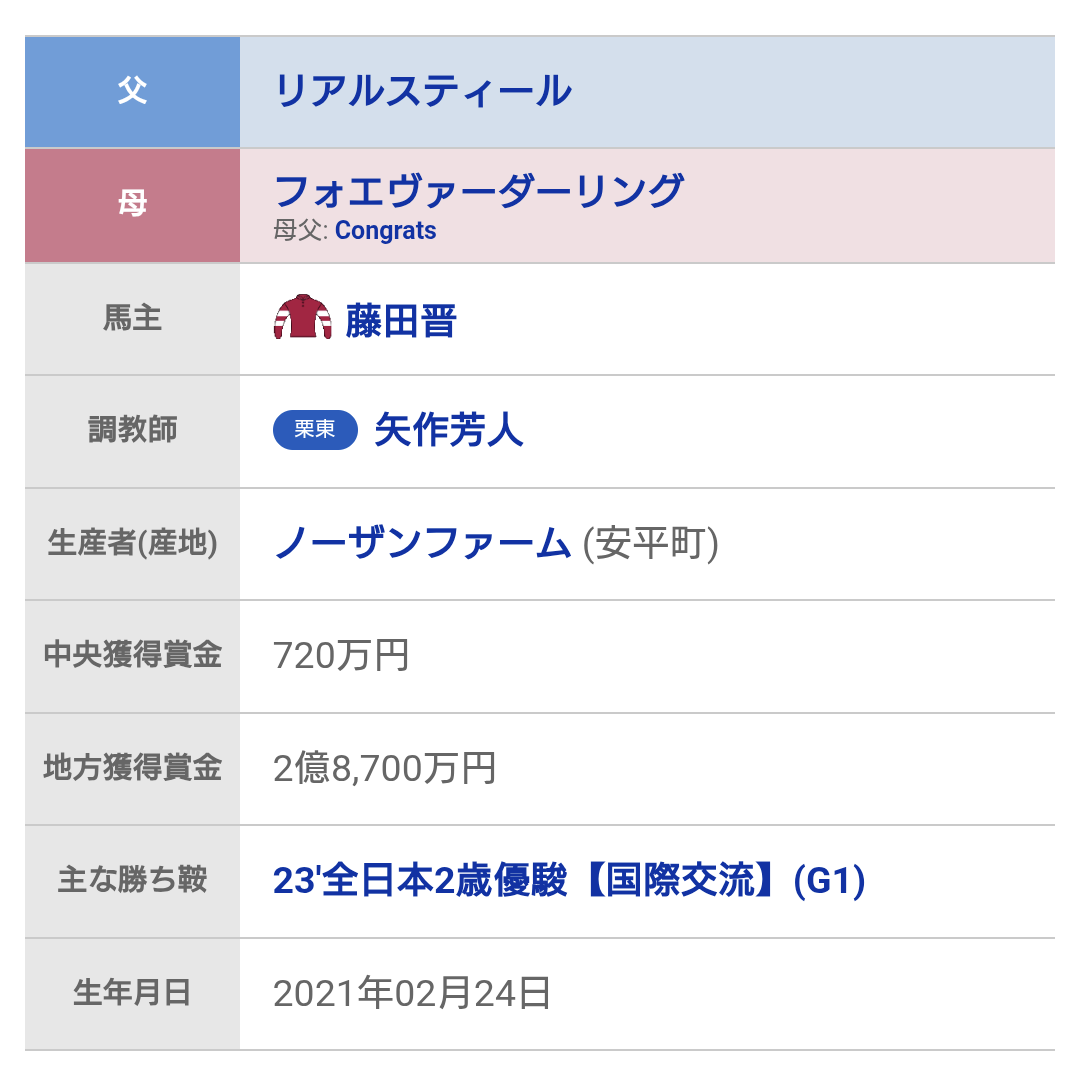Click the red 母 header cell
Screen dimensions: 1080x1092
pyautogui.click(x=132, y=205)
